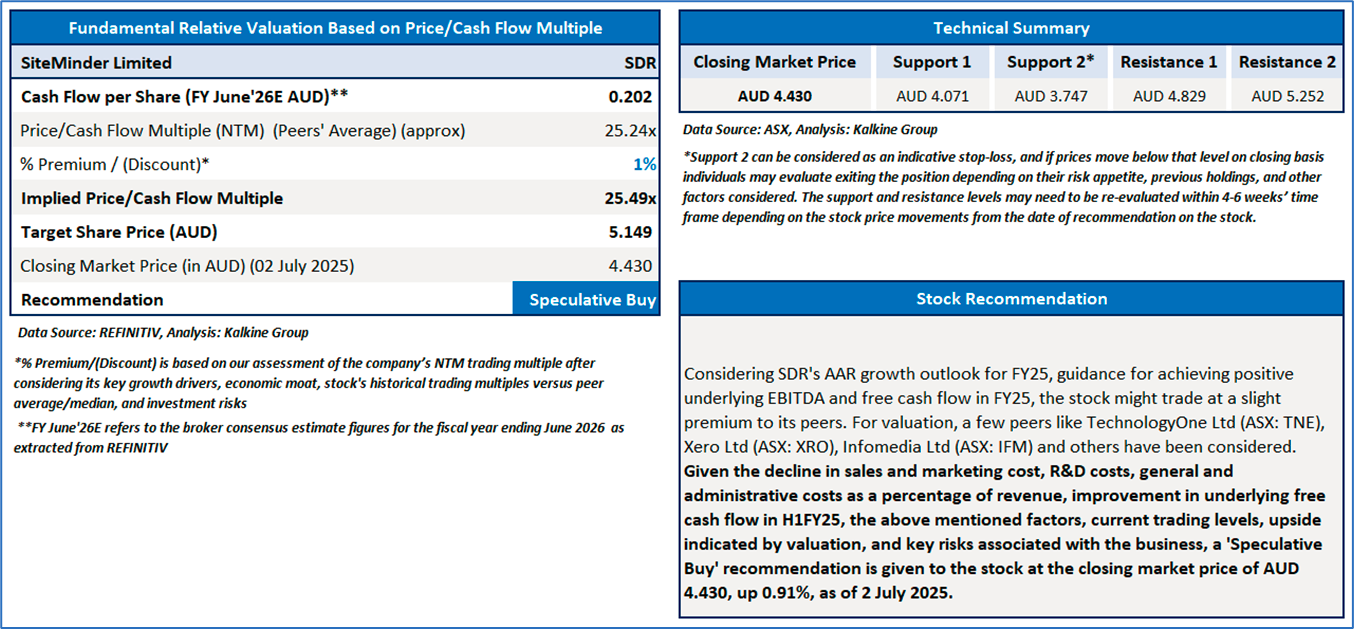Select the SiteMinder Limited company name cell
Viewport: 1354px width, 629px height.
point(96,63)
